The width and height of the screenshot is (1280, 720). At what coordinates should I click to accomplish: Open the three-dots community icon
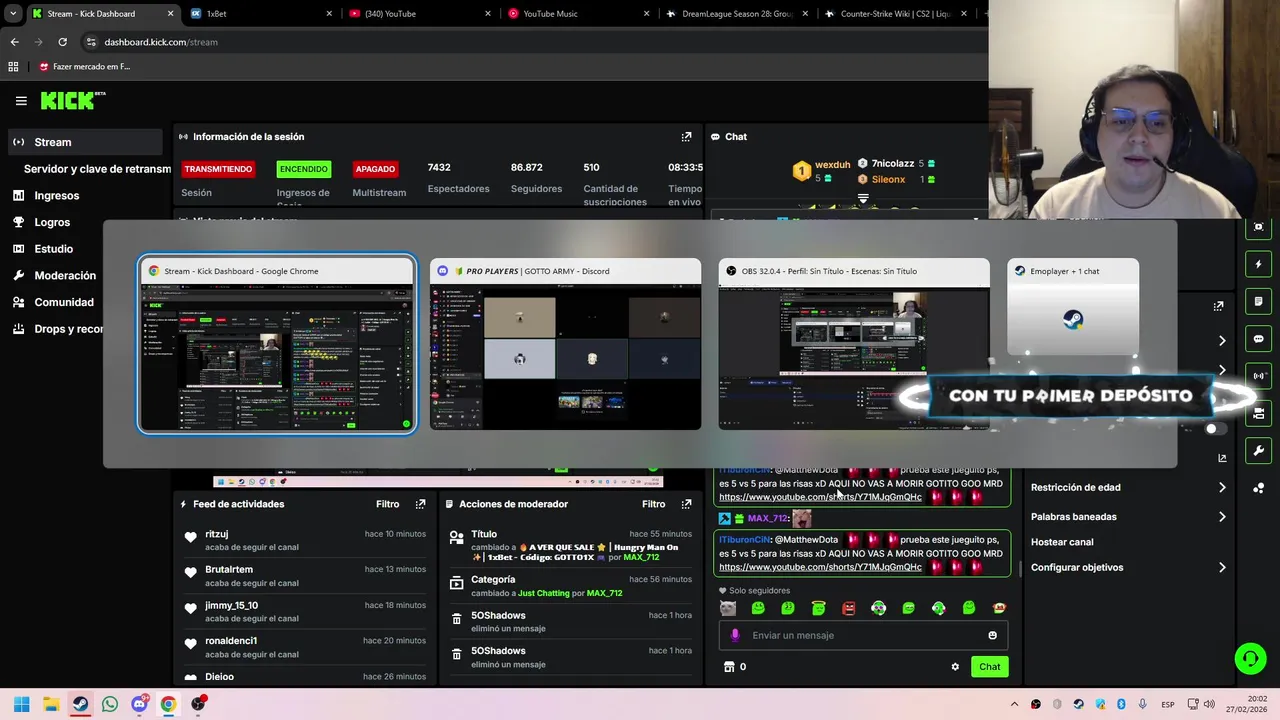(x=1259, y=488)
